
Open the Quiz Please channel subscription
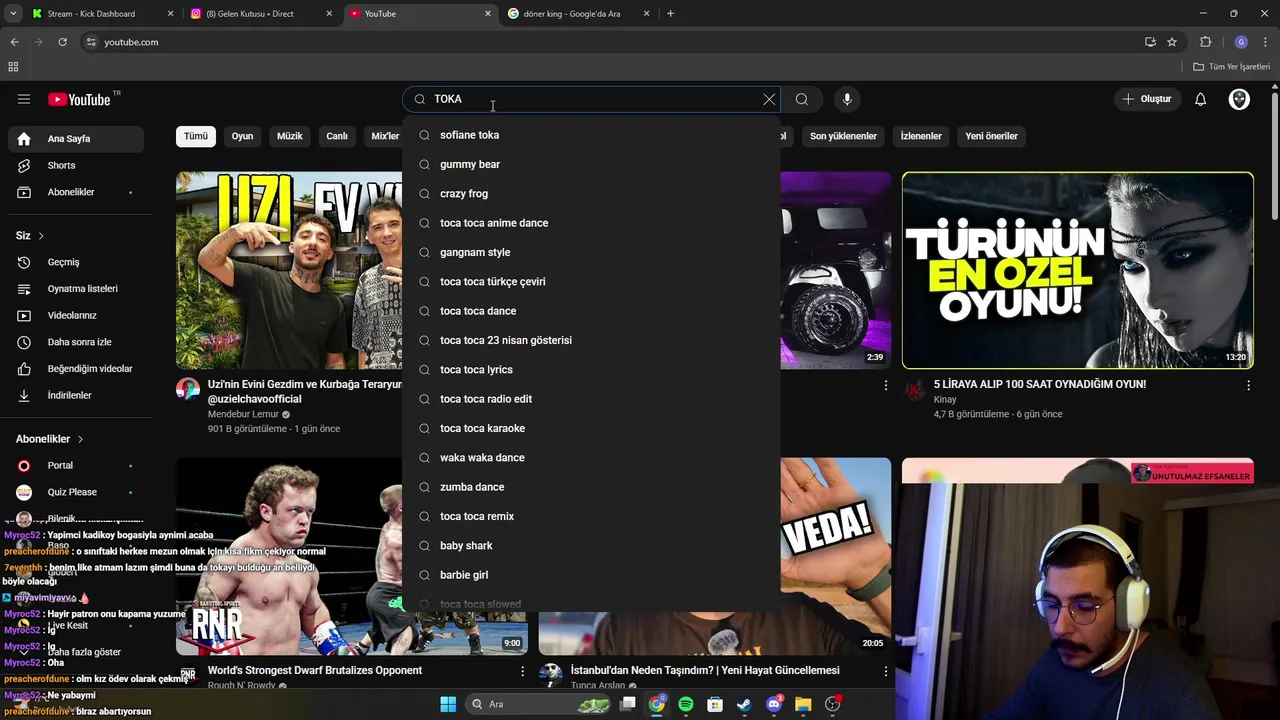point(76,492)
